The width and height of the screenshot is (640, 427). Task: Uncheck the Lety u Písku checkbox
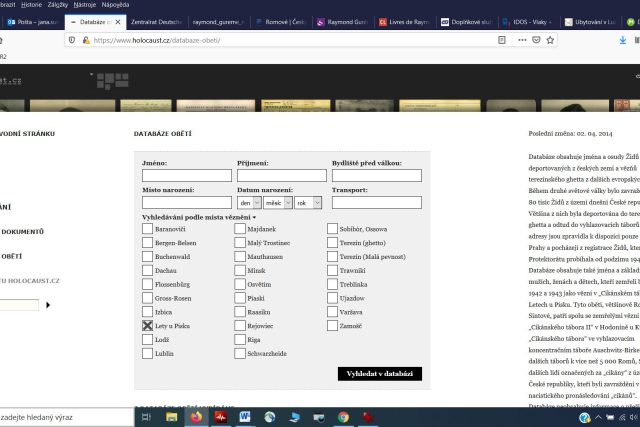click(x=148, y=325)
